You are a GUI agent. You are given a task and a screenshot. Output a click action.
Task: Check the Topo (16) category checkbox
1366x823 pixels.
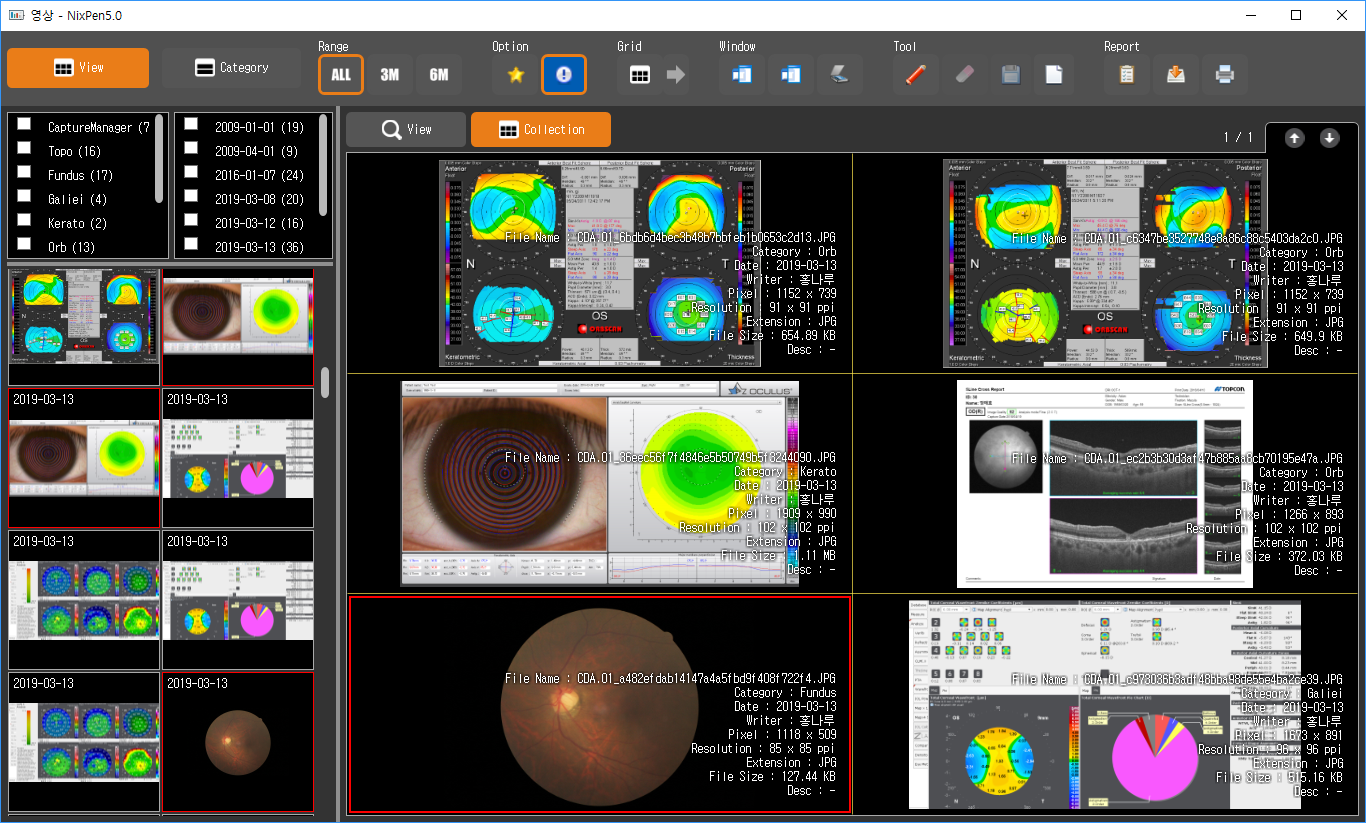coord(25,150)
